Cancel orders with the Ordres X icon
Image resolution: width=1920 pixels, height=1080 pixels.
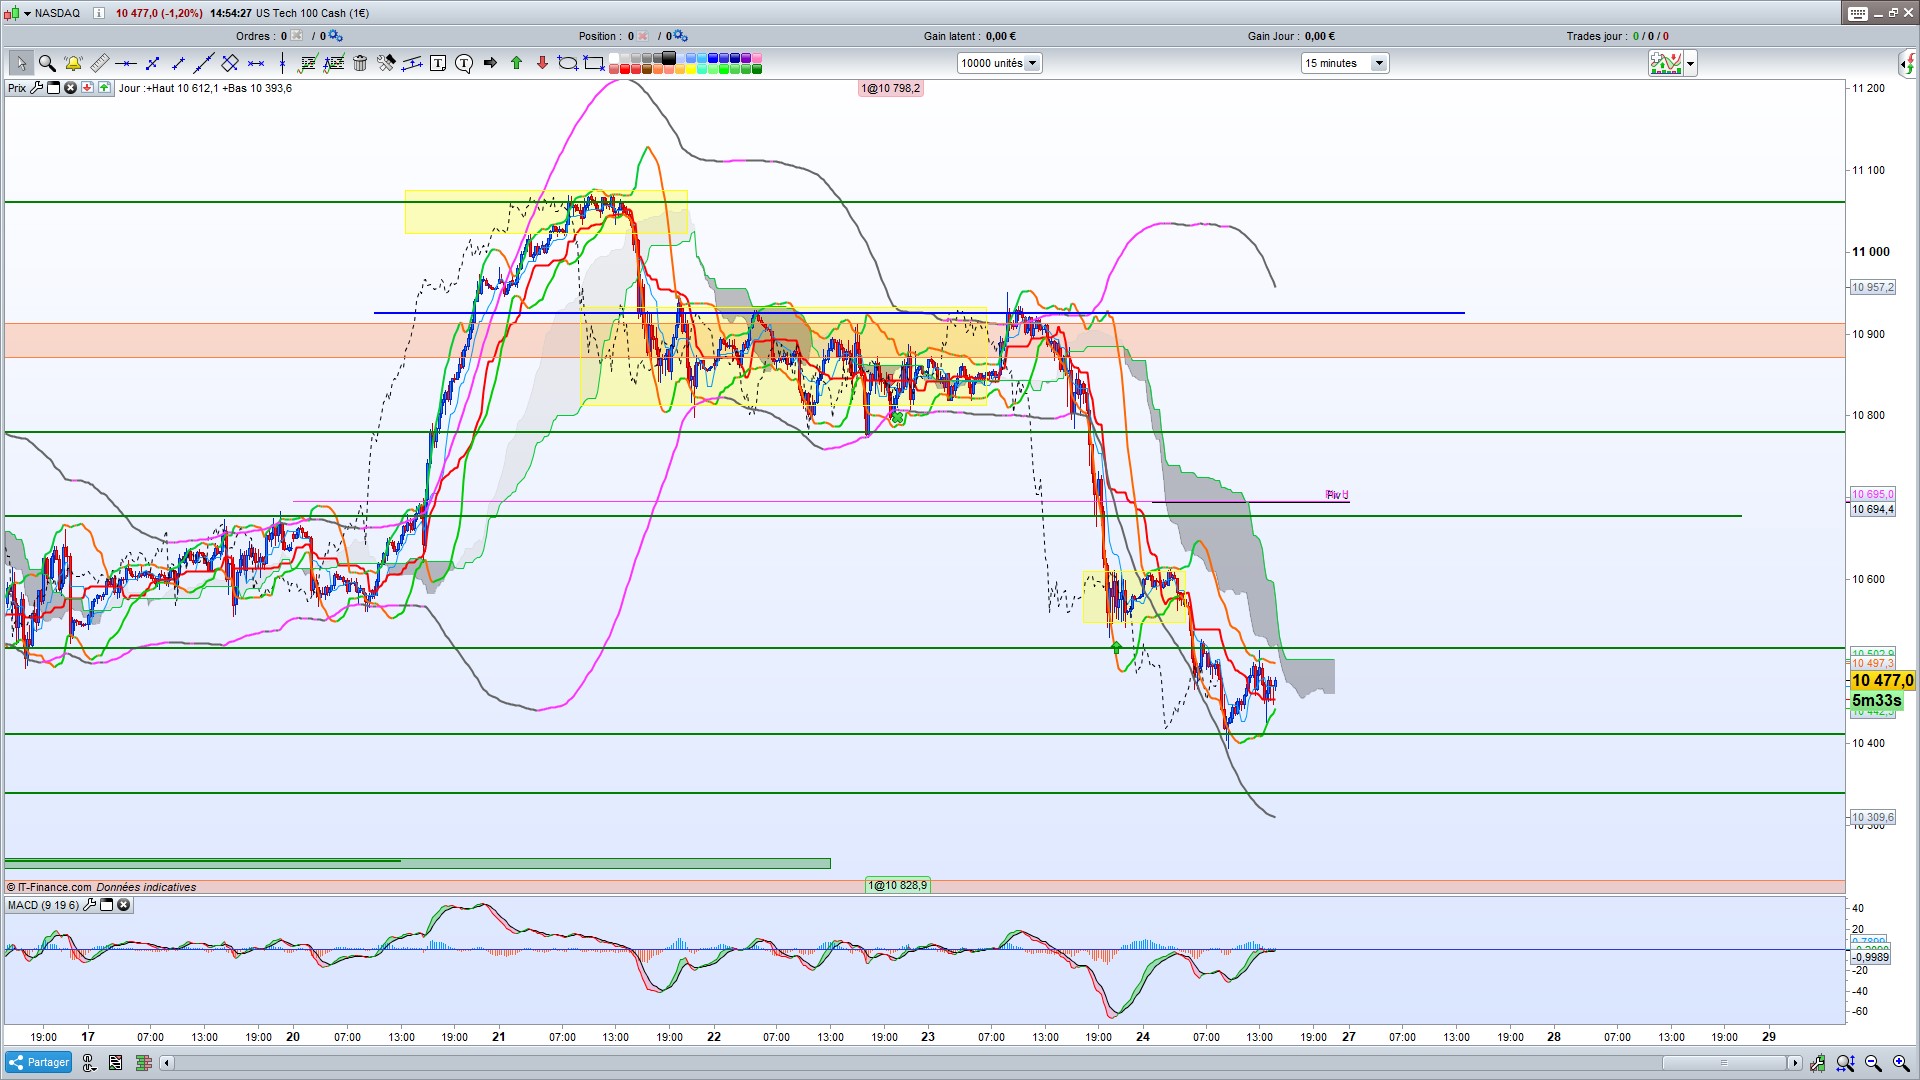coord(297,36)
